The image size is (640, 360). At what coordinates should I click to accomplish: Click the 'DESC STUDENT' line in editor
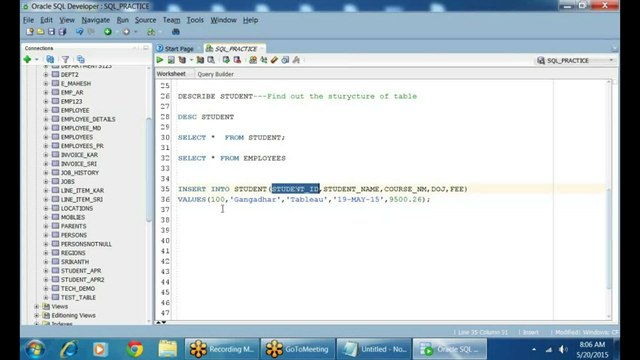coord(206,117)
